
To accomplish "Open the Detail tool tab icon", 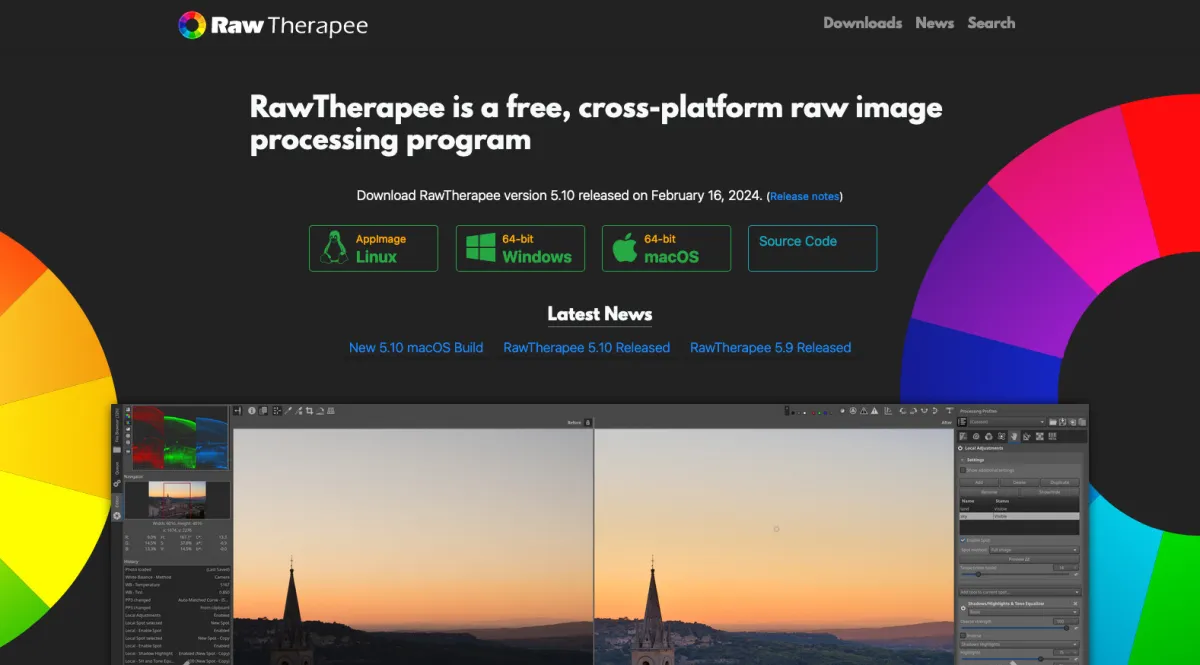I will (976, 437).
